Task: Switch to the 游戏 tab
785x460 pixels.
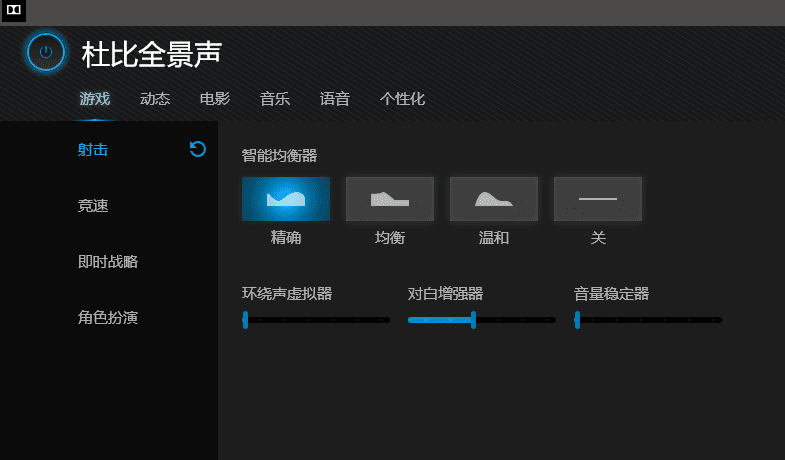Action: [95, 99]
